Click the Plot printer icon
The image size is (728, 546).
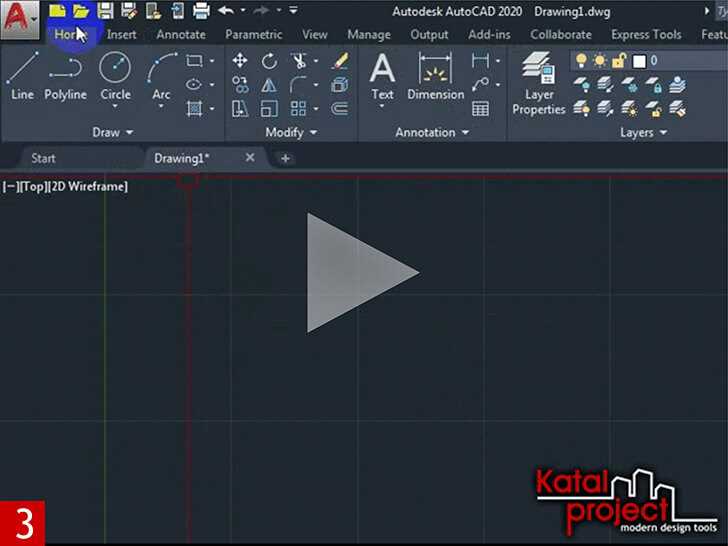(201, 11)
